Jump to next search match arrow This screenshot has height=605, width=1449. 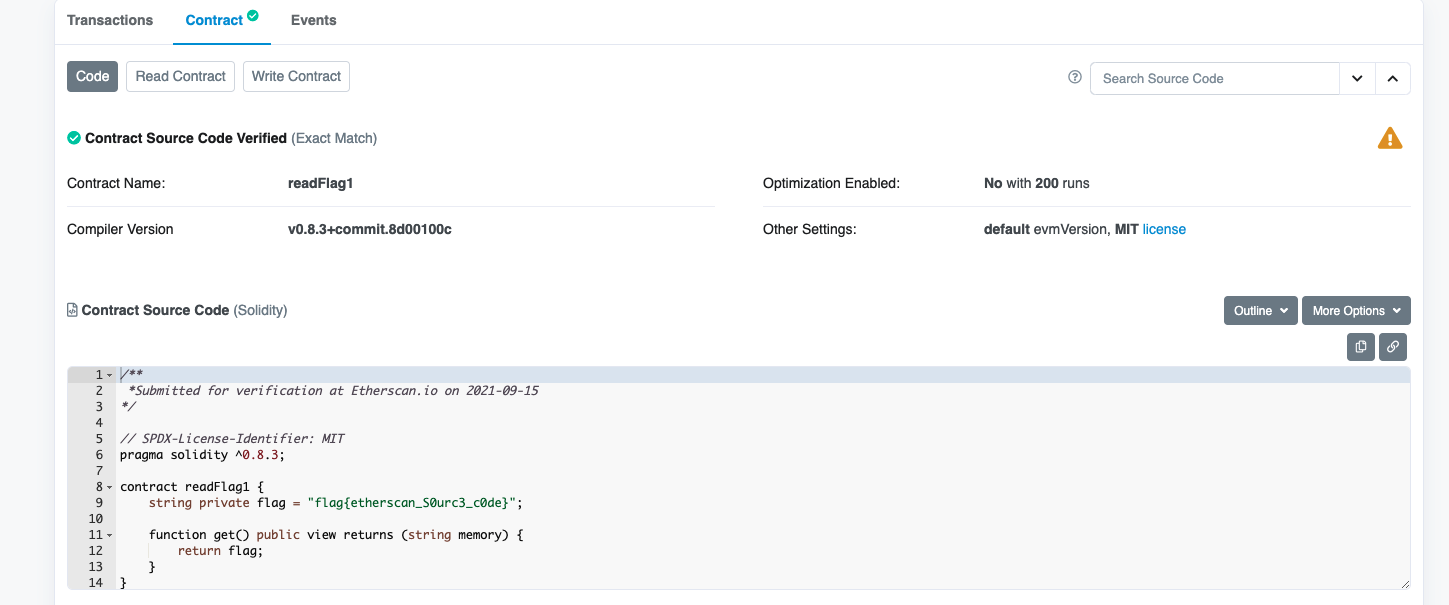click(x=1357, y=78)
